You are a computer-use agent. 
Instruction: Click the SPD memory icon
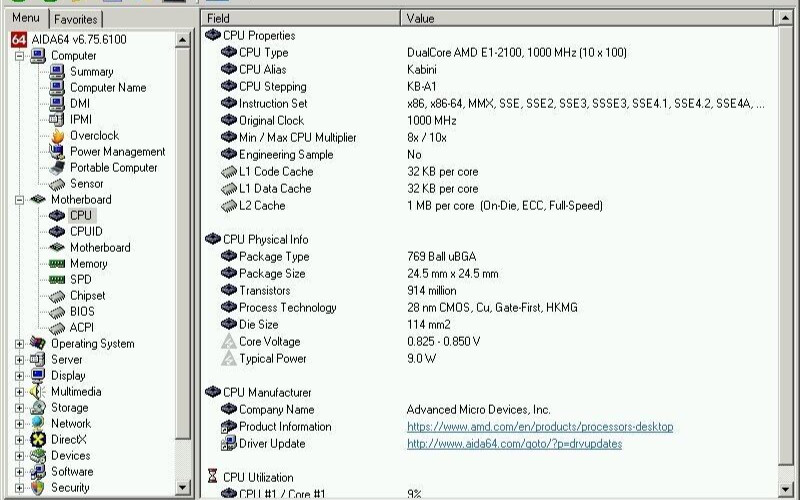pyautogui.click(x=57, y=280)
